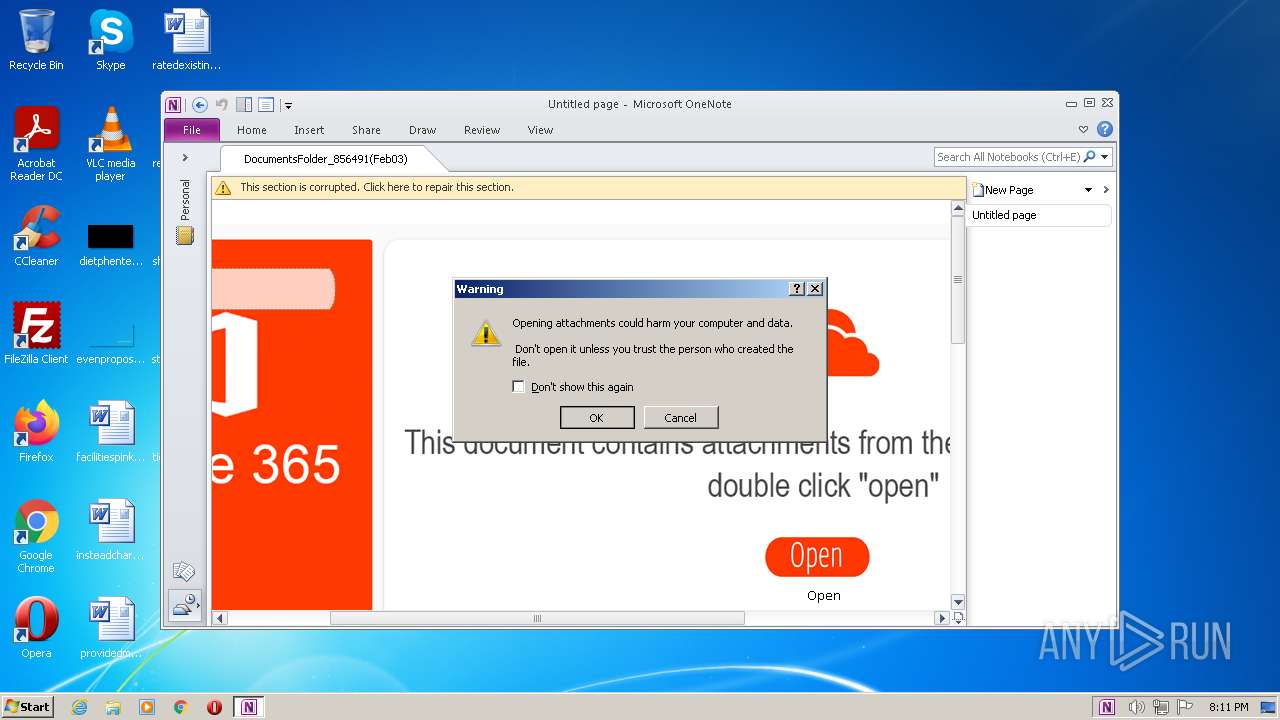Open the Recycle Bin desktop icon
This screenshot has height=720, width=1280.
click(x=36, y=40)
